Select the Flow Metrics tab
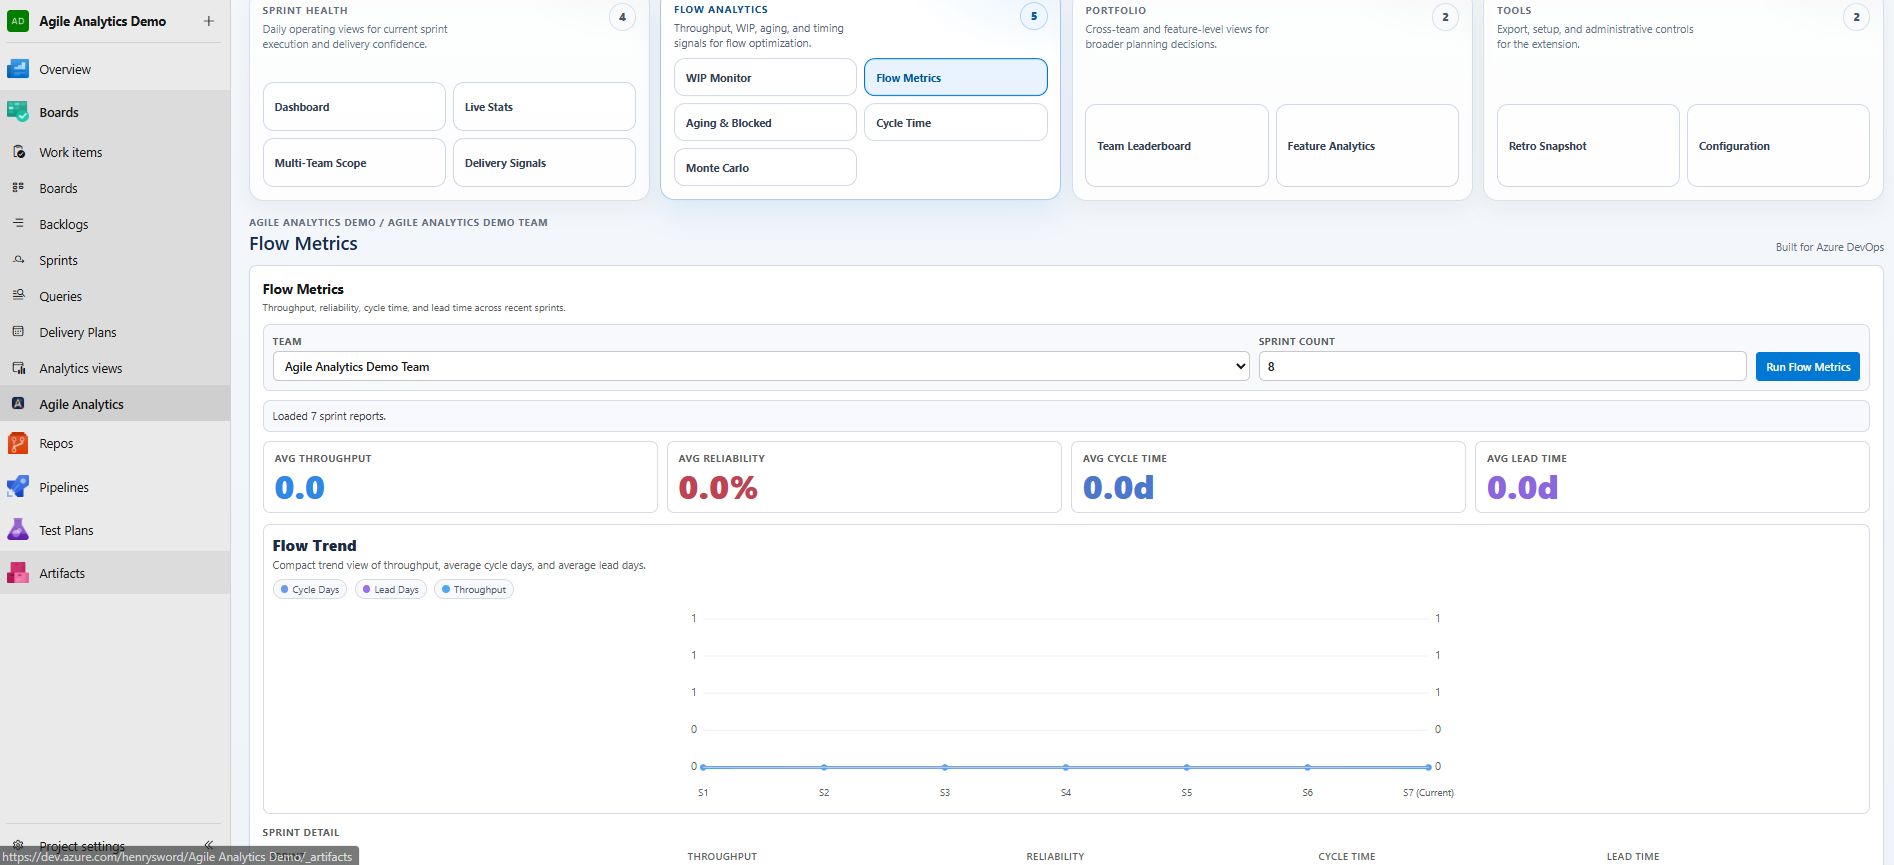This screenshot has width=1894, height=865. (956, 78)
